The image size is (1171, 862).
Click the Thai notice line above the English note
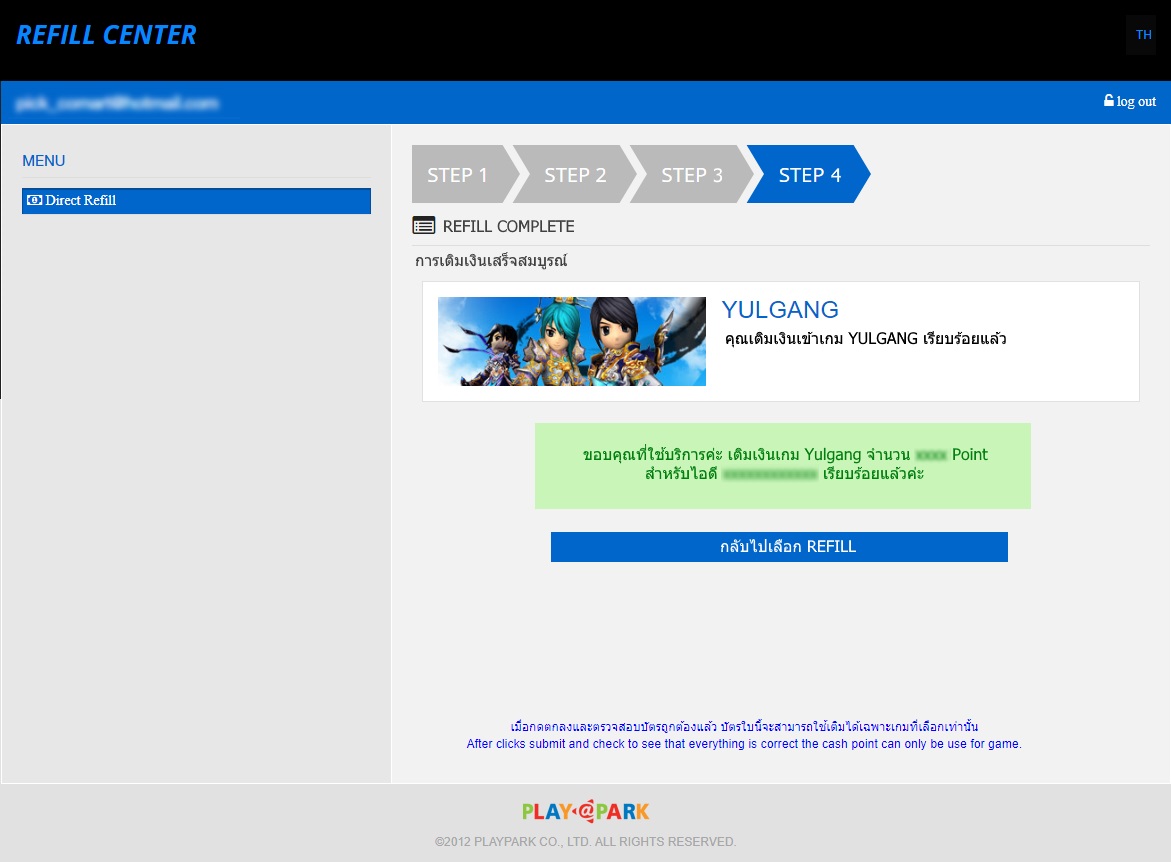[x=744, y=726]
